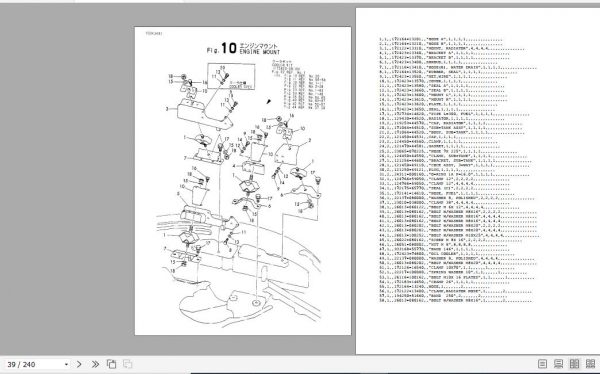Switch to two-page side-by-side view

click(x=574, y=364)
